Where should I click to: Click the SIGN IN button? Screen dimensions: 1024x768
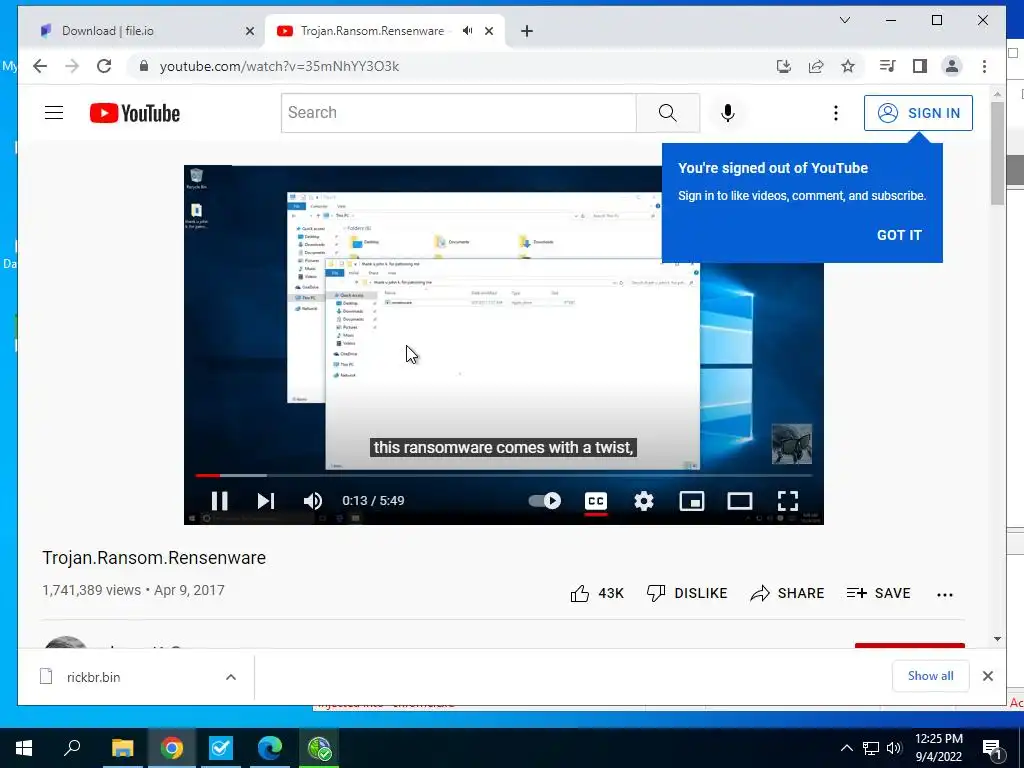[x=918, y=113]
